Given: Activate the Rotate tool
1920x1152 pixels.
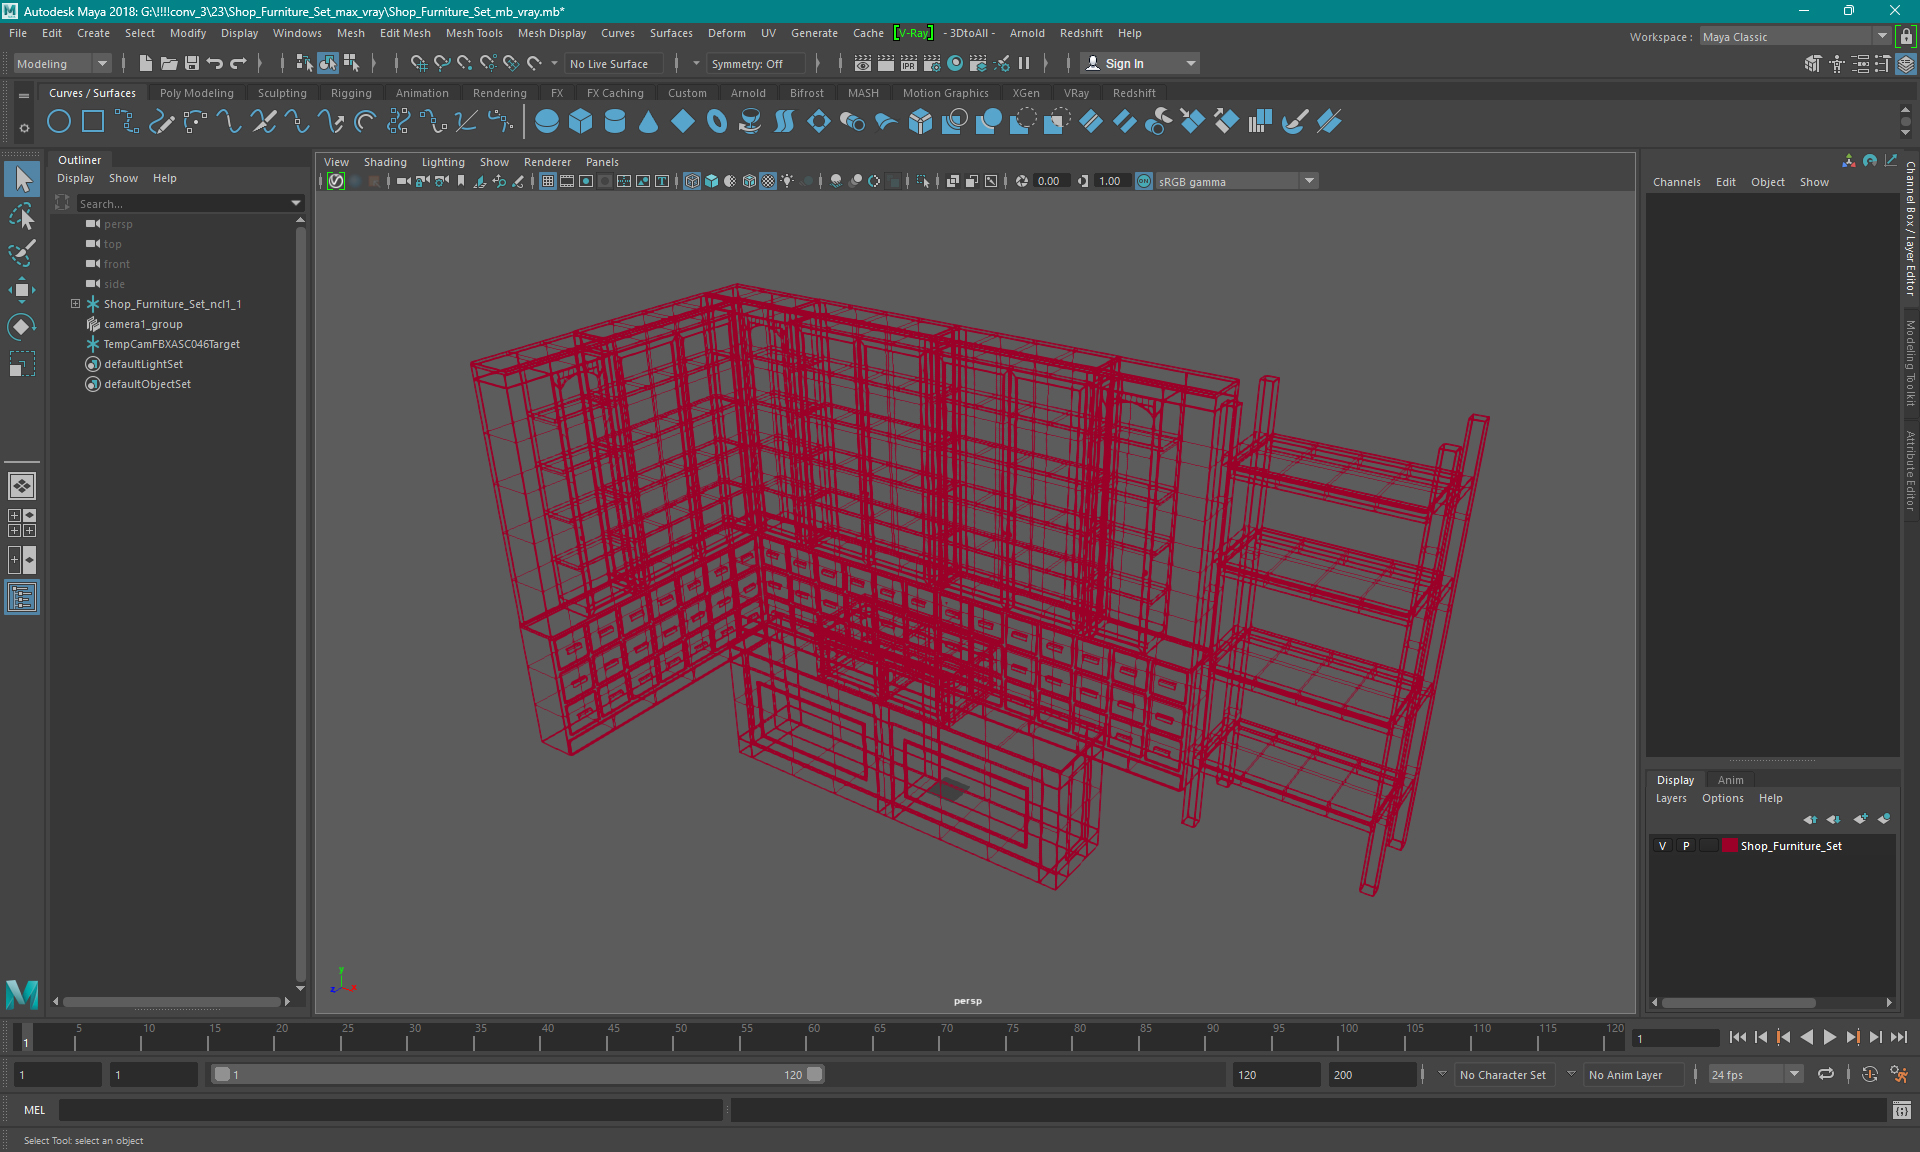Looking at the screenshot, I should click(22, 327).
